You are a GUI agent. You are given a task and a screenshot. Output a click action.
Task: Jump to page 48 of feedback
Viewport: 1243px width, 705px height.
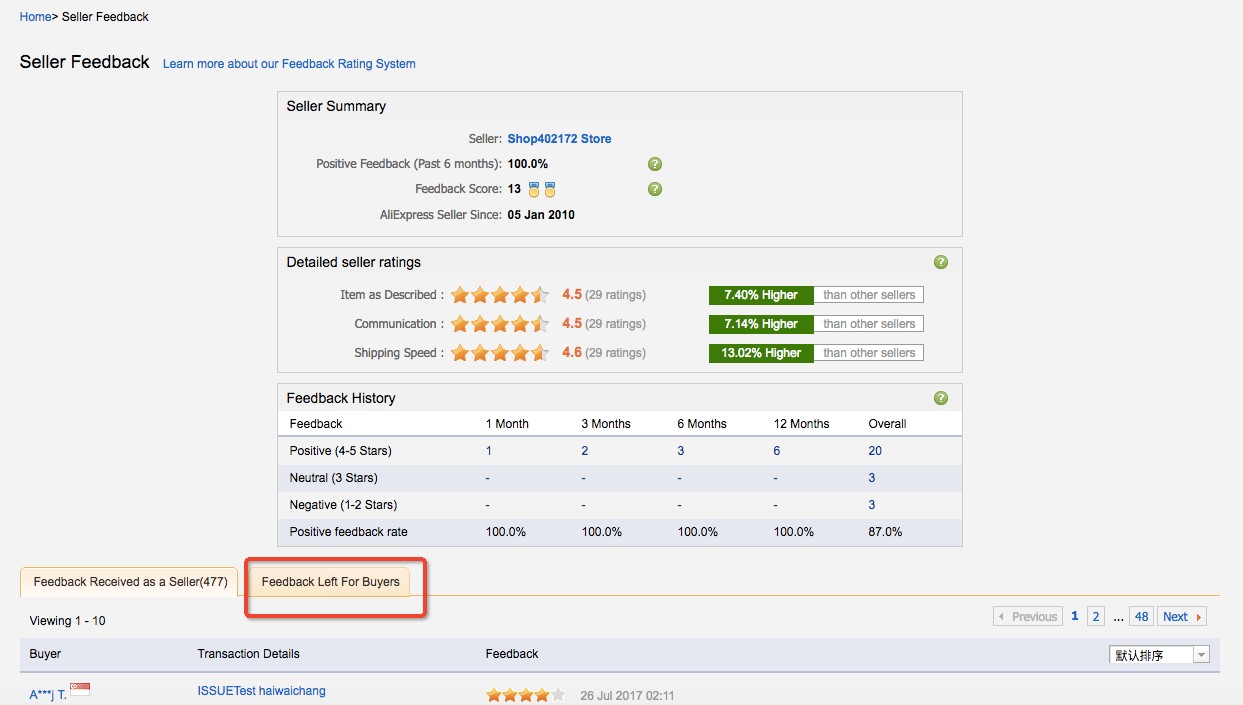click(x=1141, y=617)
